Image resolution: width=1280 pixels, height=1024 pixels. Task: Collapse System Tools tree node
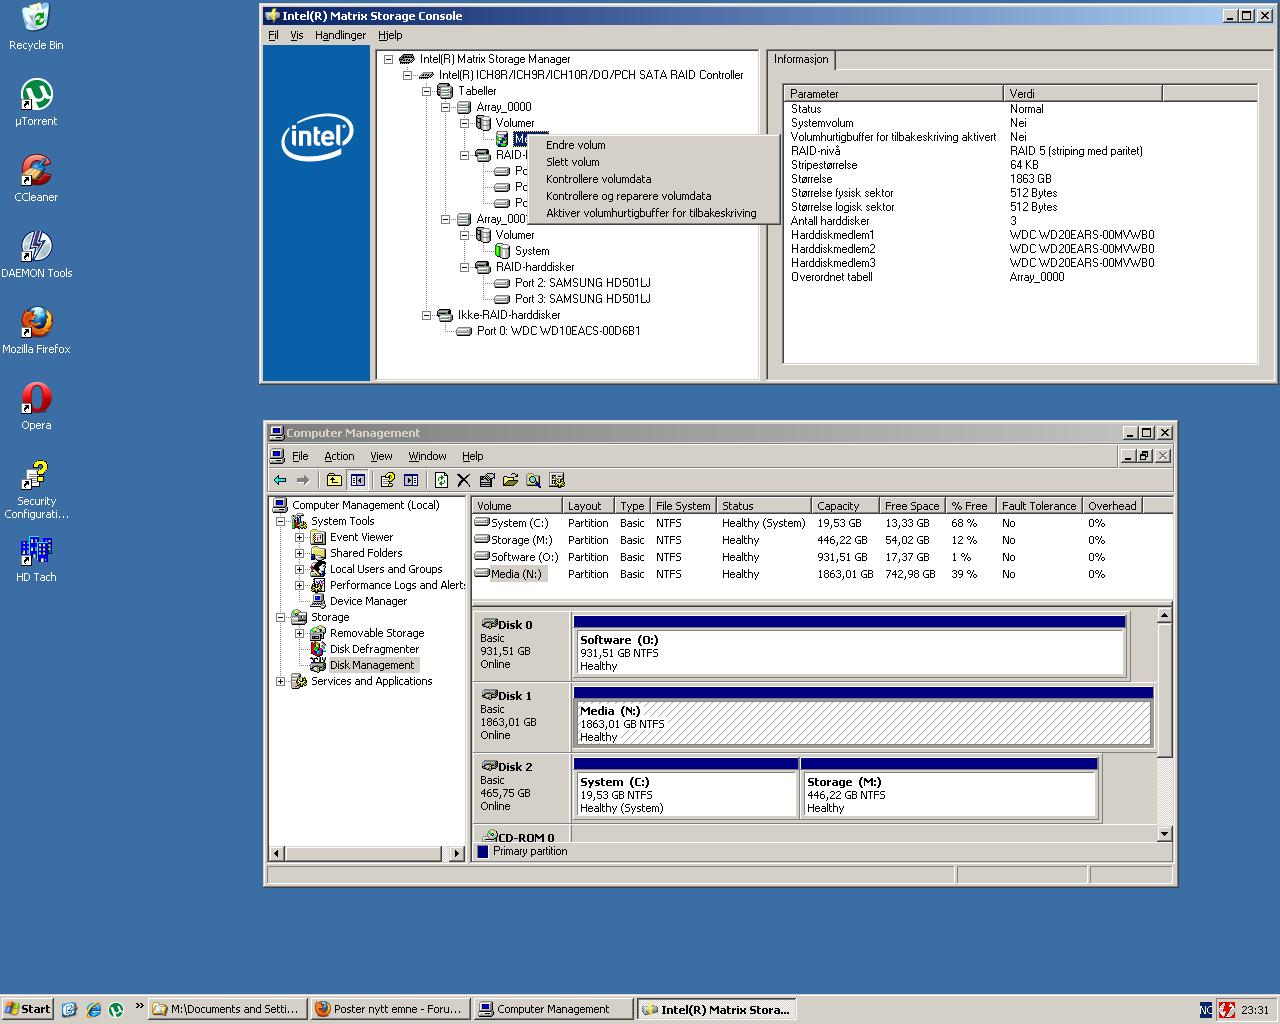click(x=280, y=521)
